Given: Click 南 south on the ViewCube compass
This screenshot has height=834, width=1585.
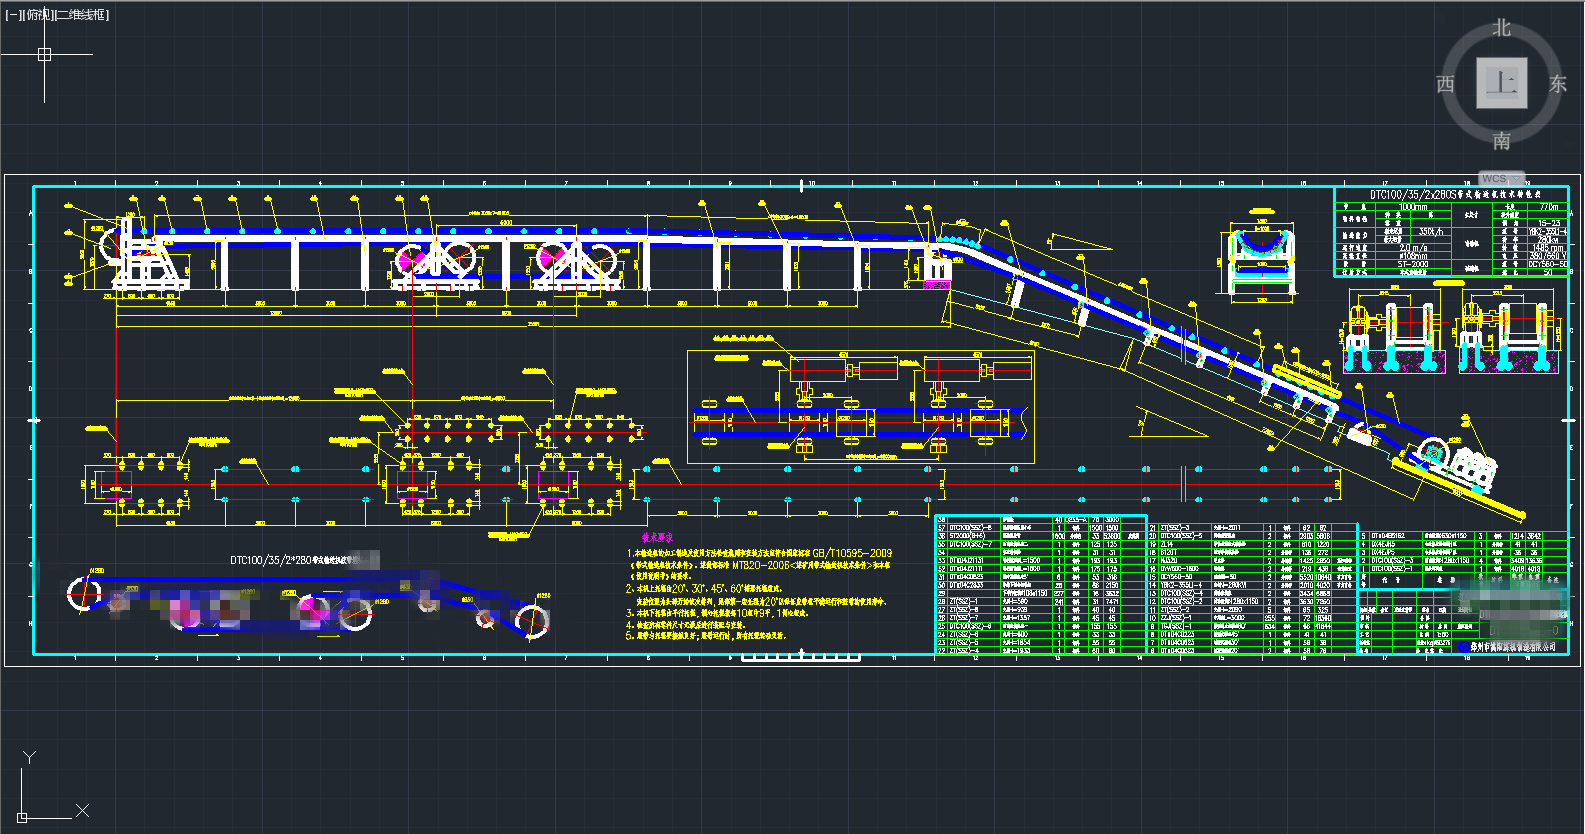Looking at the screenshot, I should [1501, 141].
